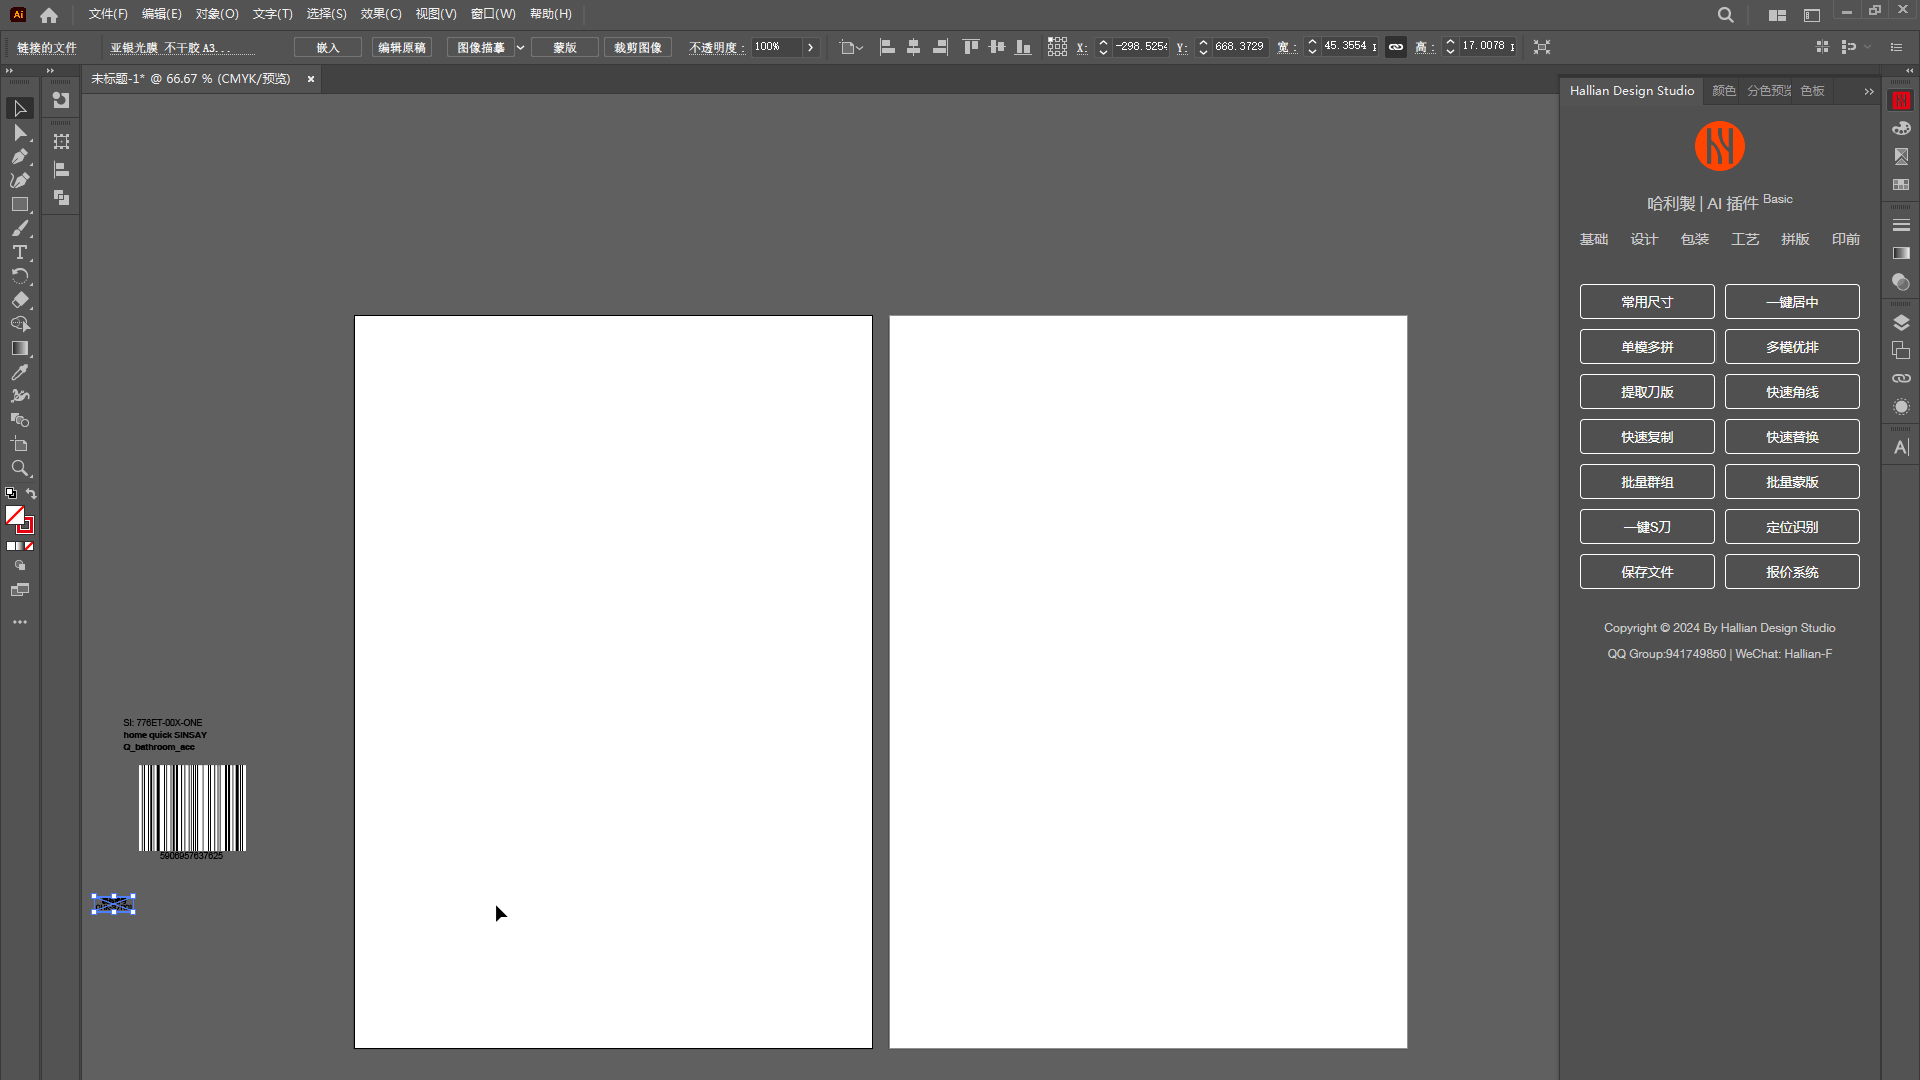Open the 文件(F) menu
The image size is (1920, 1080).
coord(108,14)
